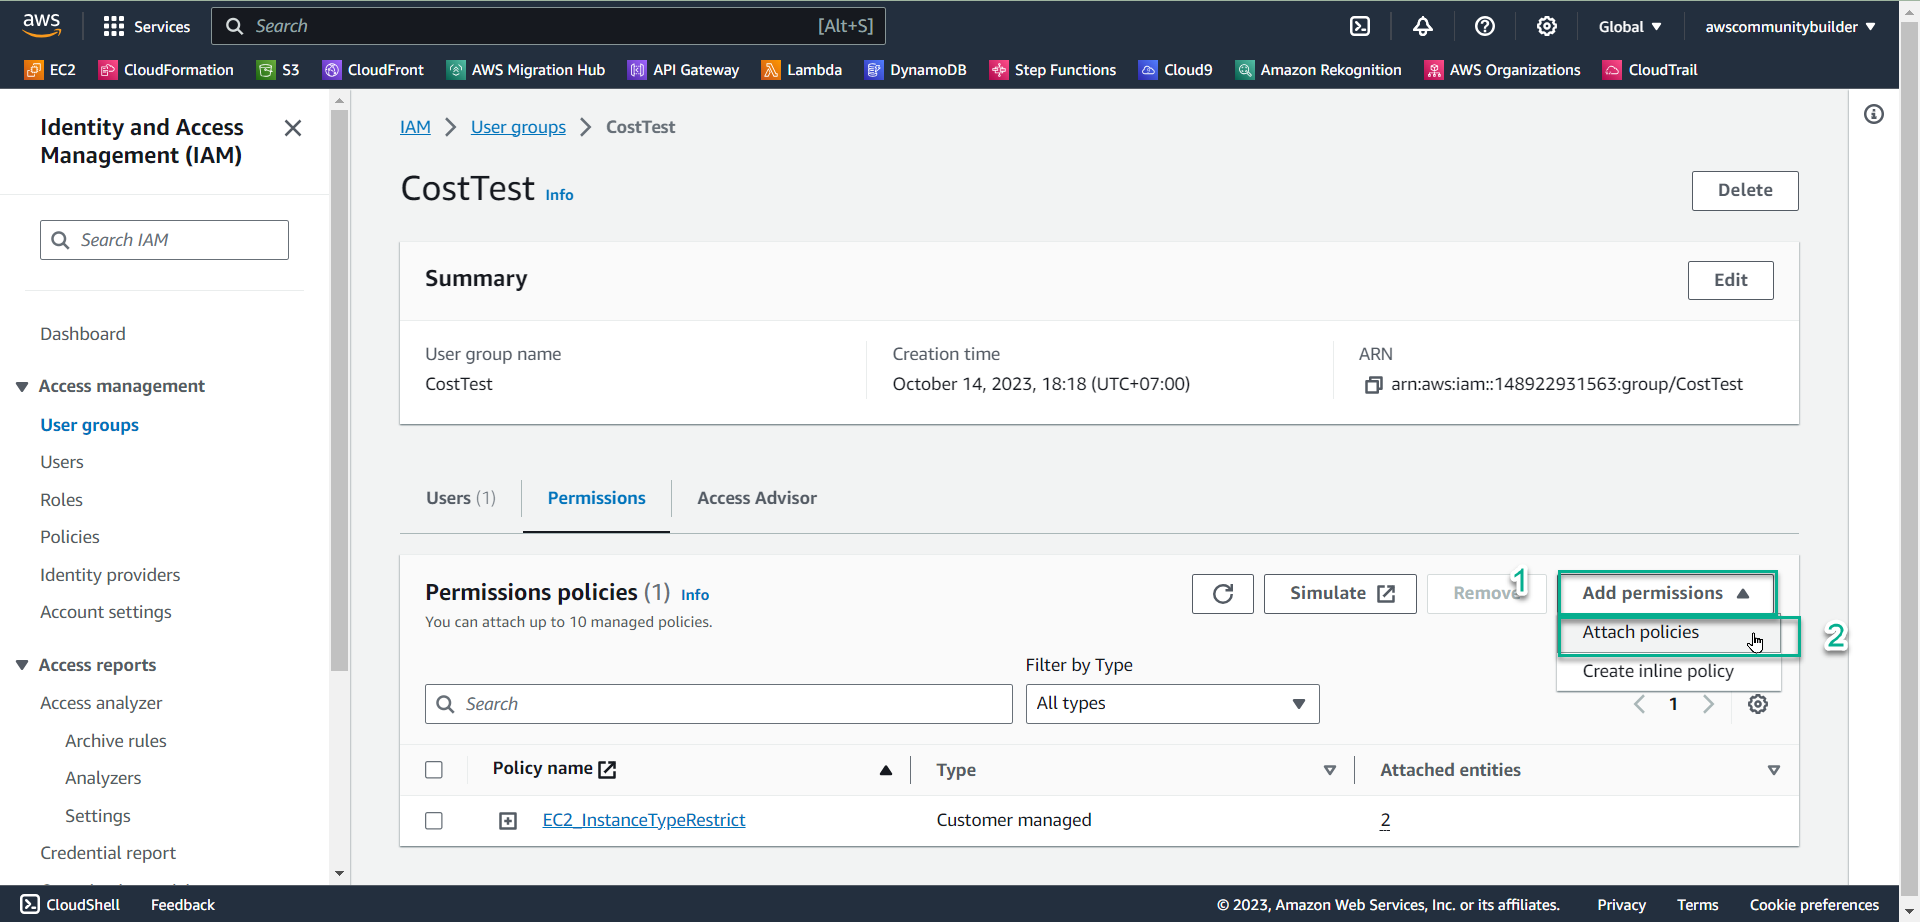Screen dimensions: 1920x922
Task: Sort by Type column arrow
Action: 1330,770
